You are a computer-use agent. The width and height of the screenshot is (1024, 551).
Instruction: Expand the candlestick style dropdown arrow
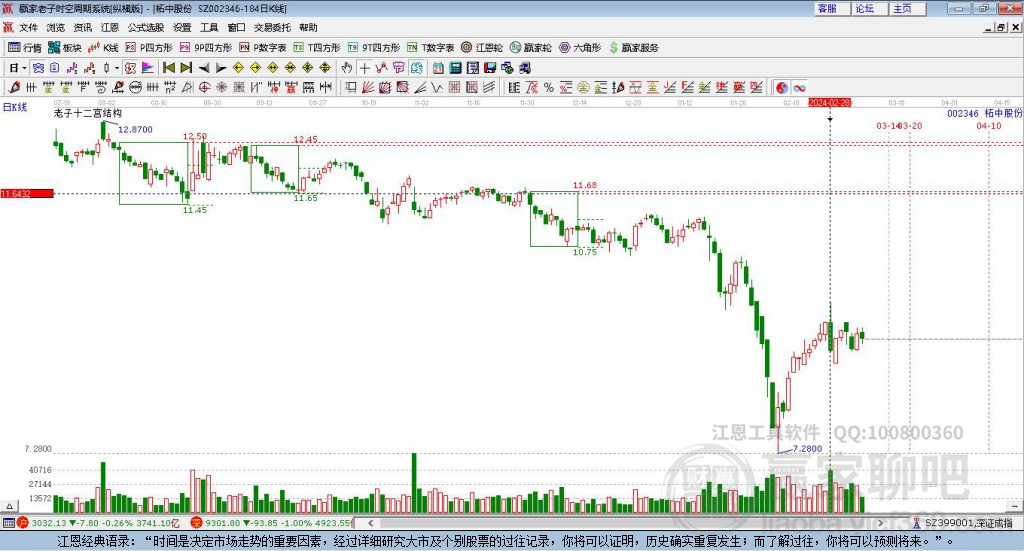coord(117,68)
